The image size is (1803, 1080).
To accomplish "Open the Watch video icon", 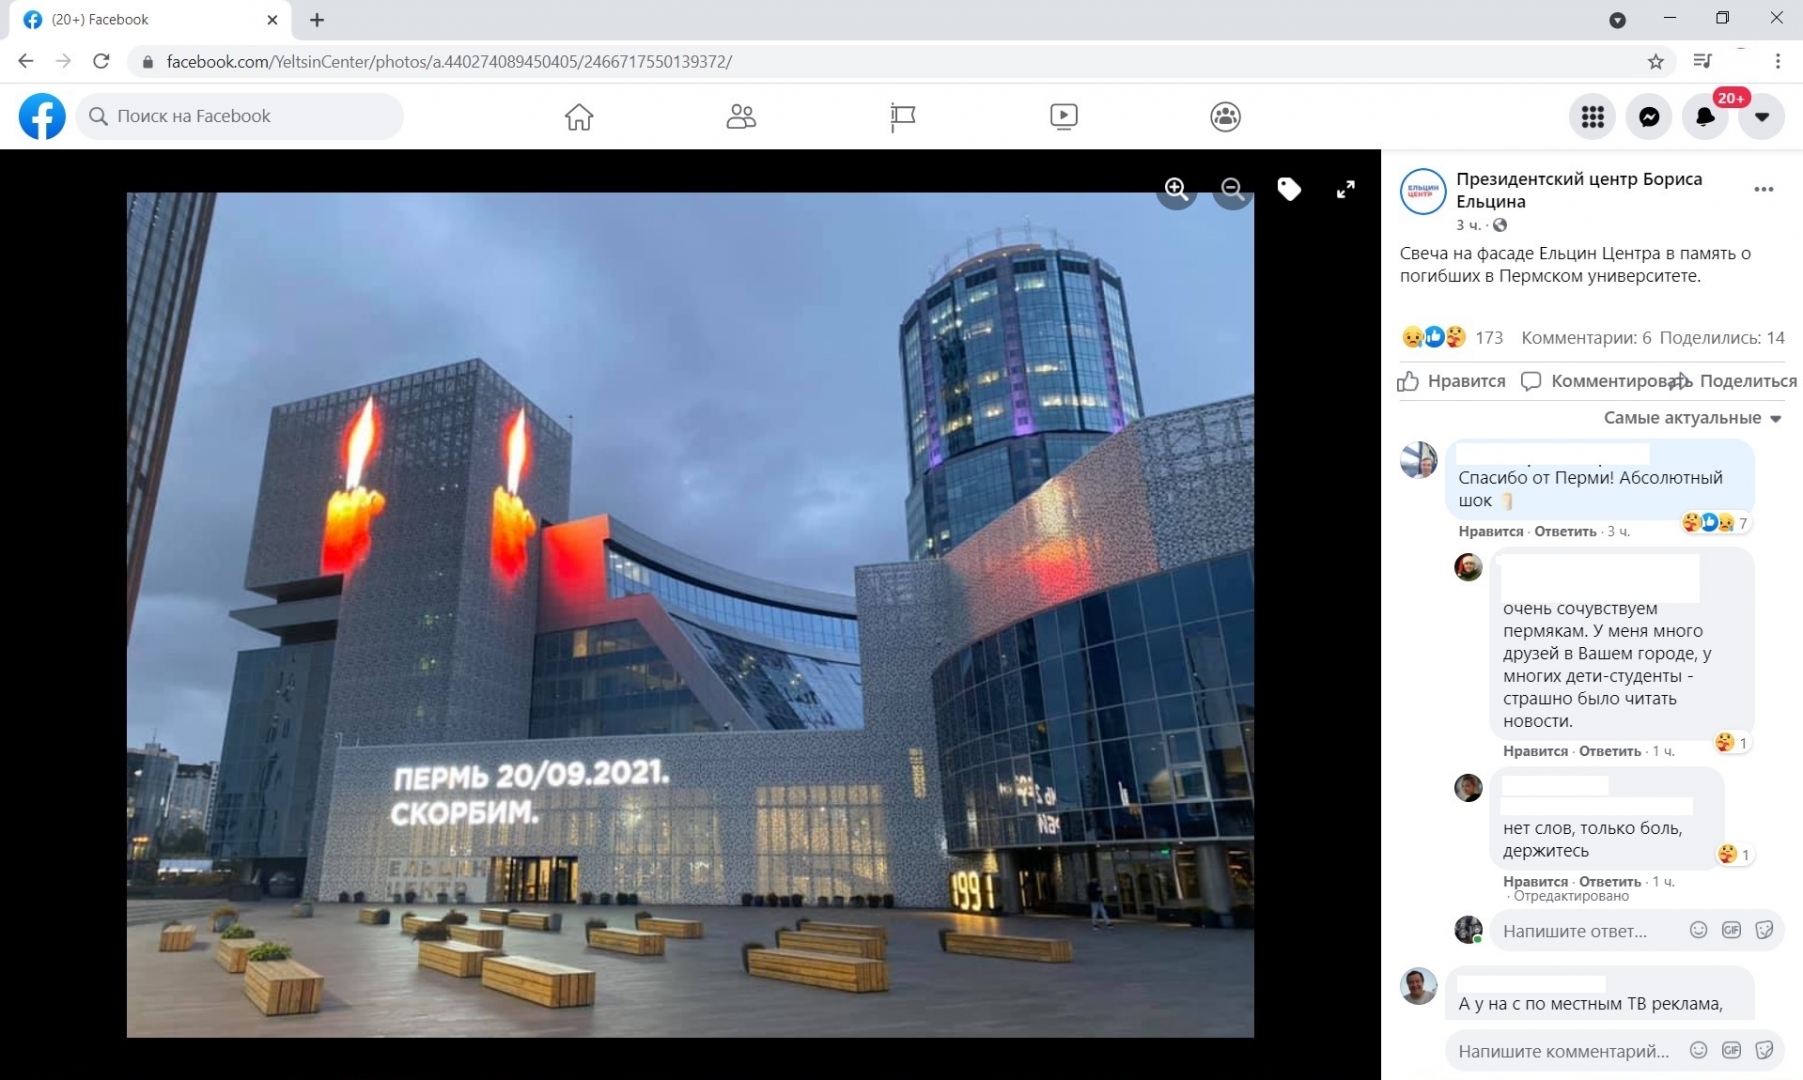I will (1063, 117).
